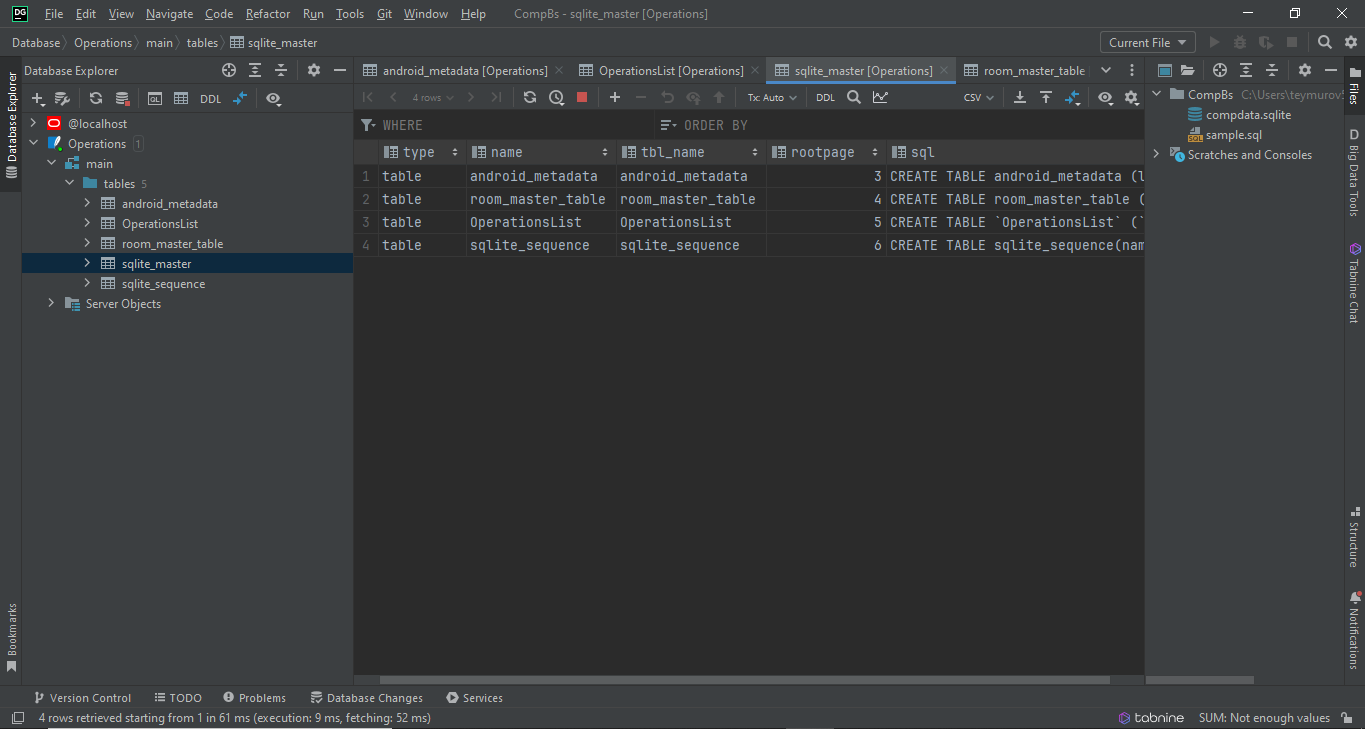The image size is (1365, 729).
Task: Open the Current File run configuration selector
Action: coord(1147,42)
